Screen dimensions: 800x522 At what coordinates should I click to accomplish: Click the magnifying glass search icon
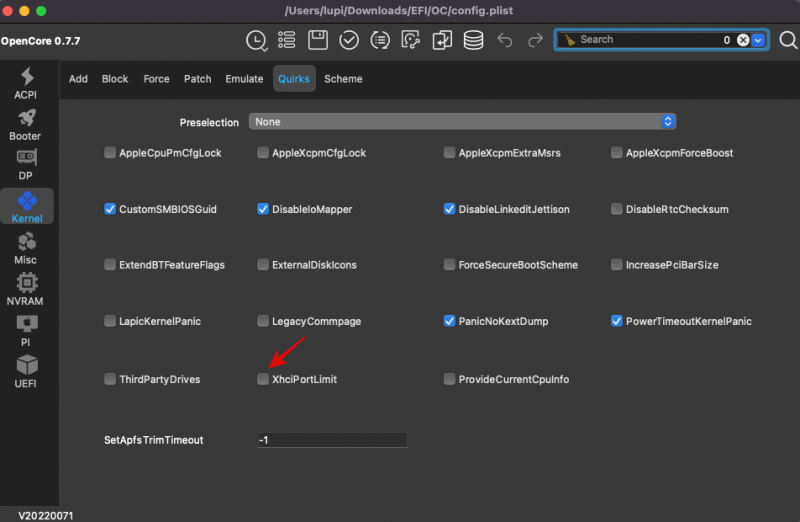(789, 40)
